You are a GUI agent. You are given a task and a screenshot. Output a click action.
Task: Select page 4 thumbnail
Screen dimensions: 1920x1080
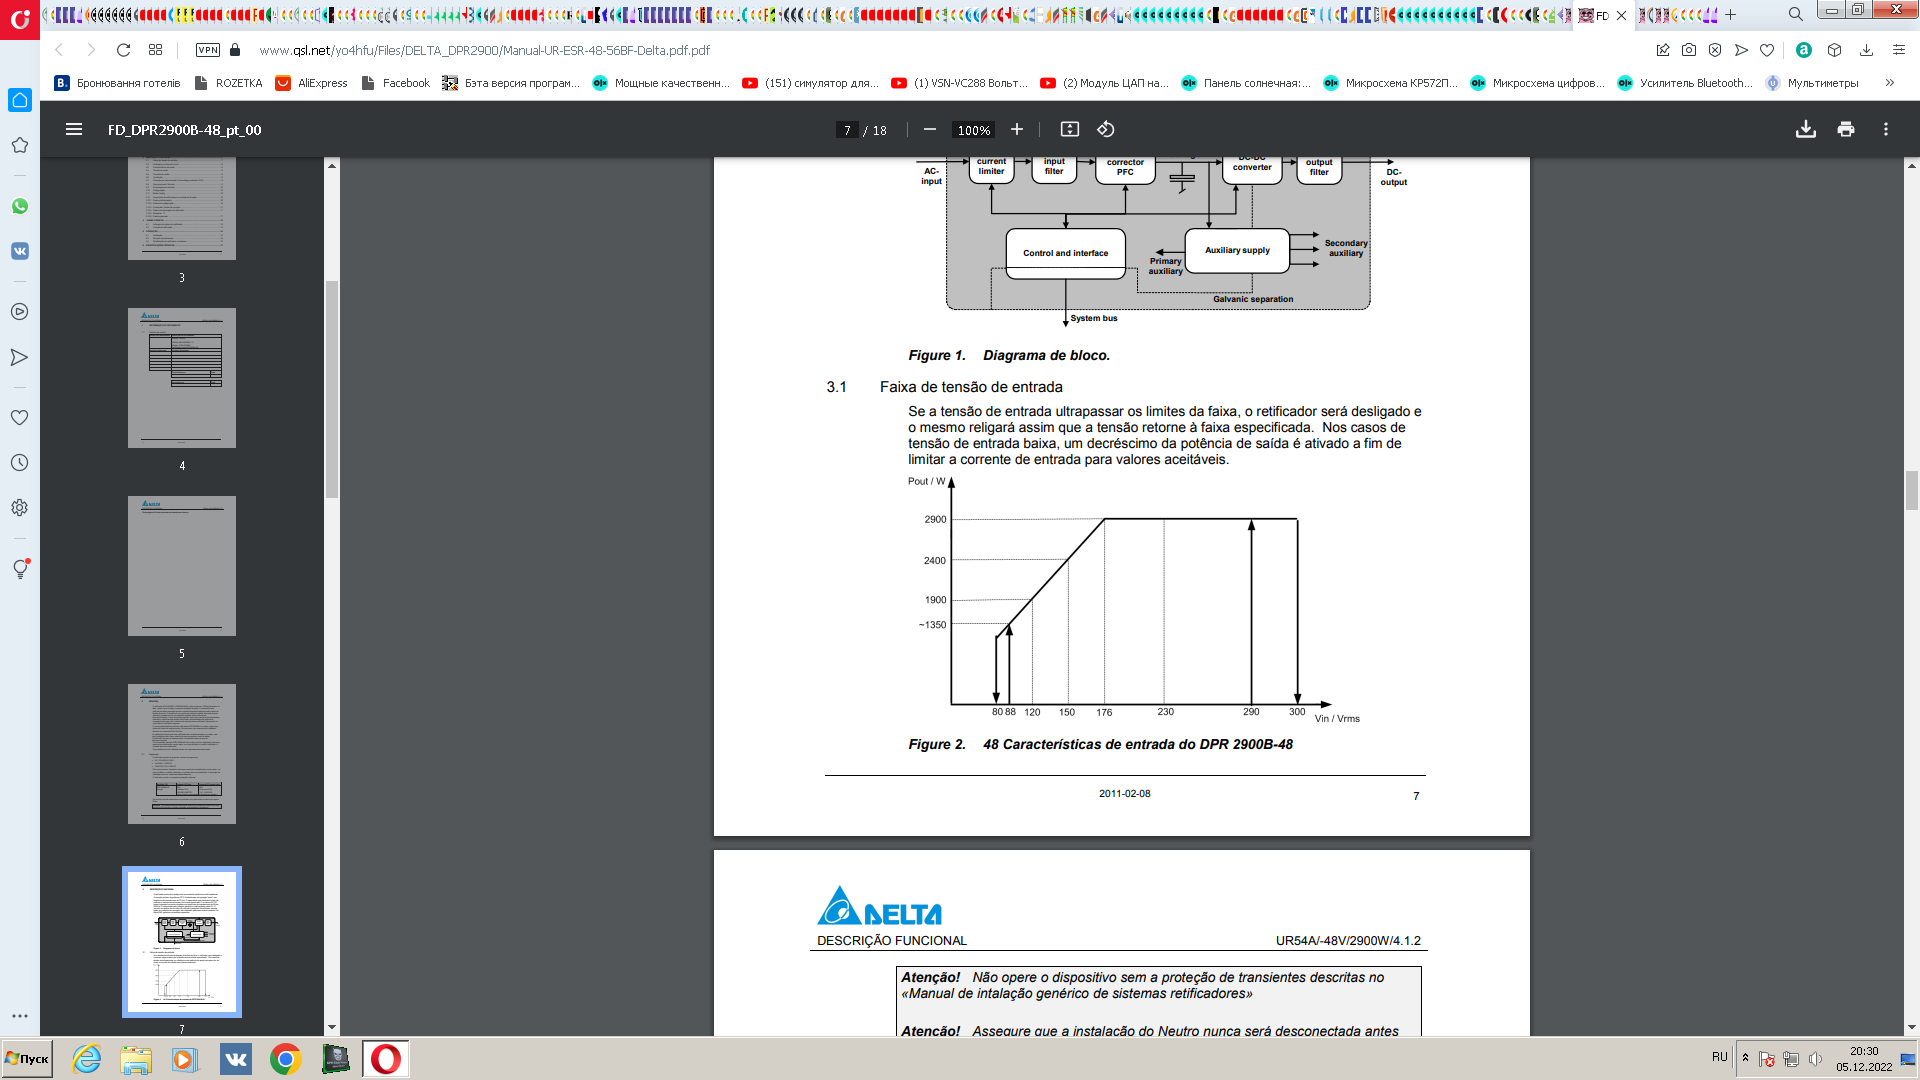click(182, 378)
